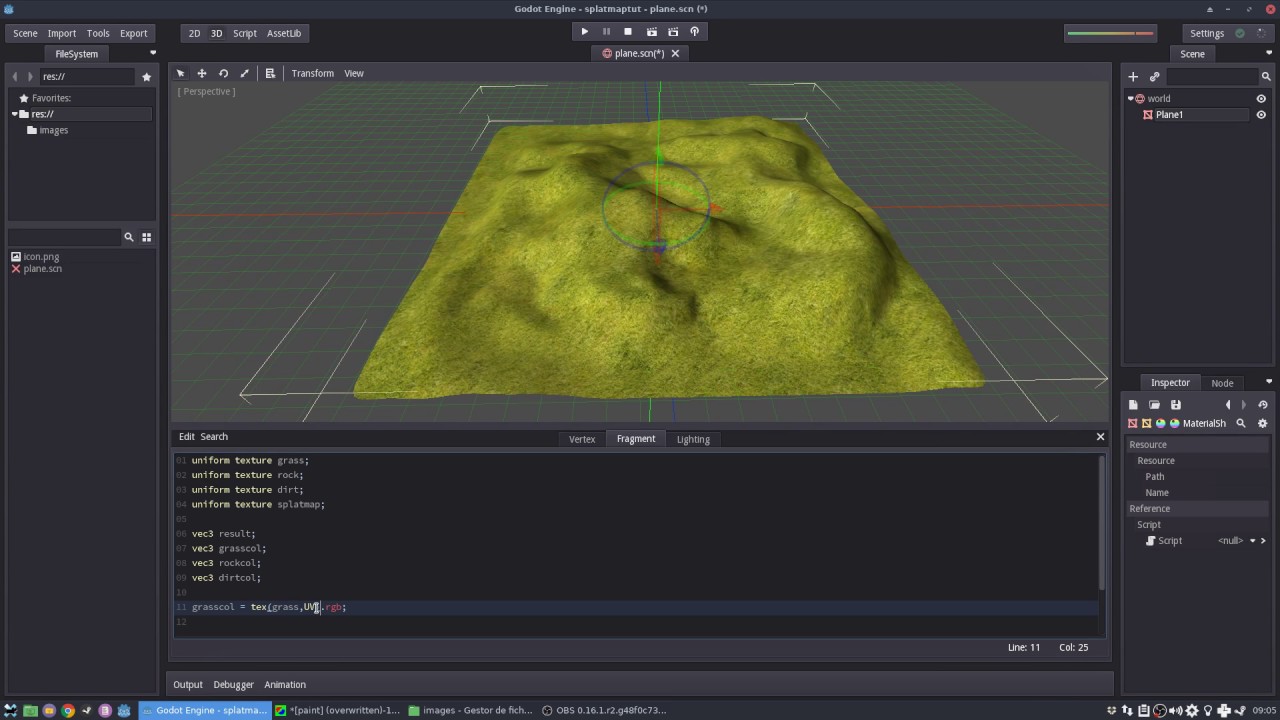1280x720 pixels.
Task: Expand the Inspector dock options arrow
Action: tap(1269, 382)
